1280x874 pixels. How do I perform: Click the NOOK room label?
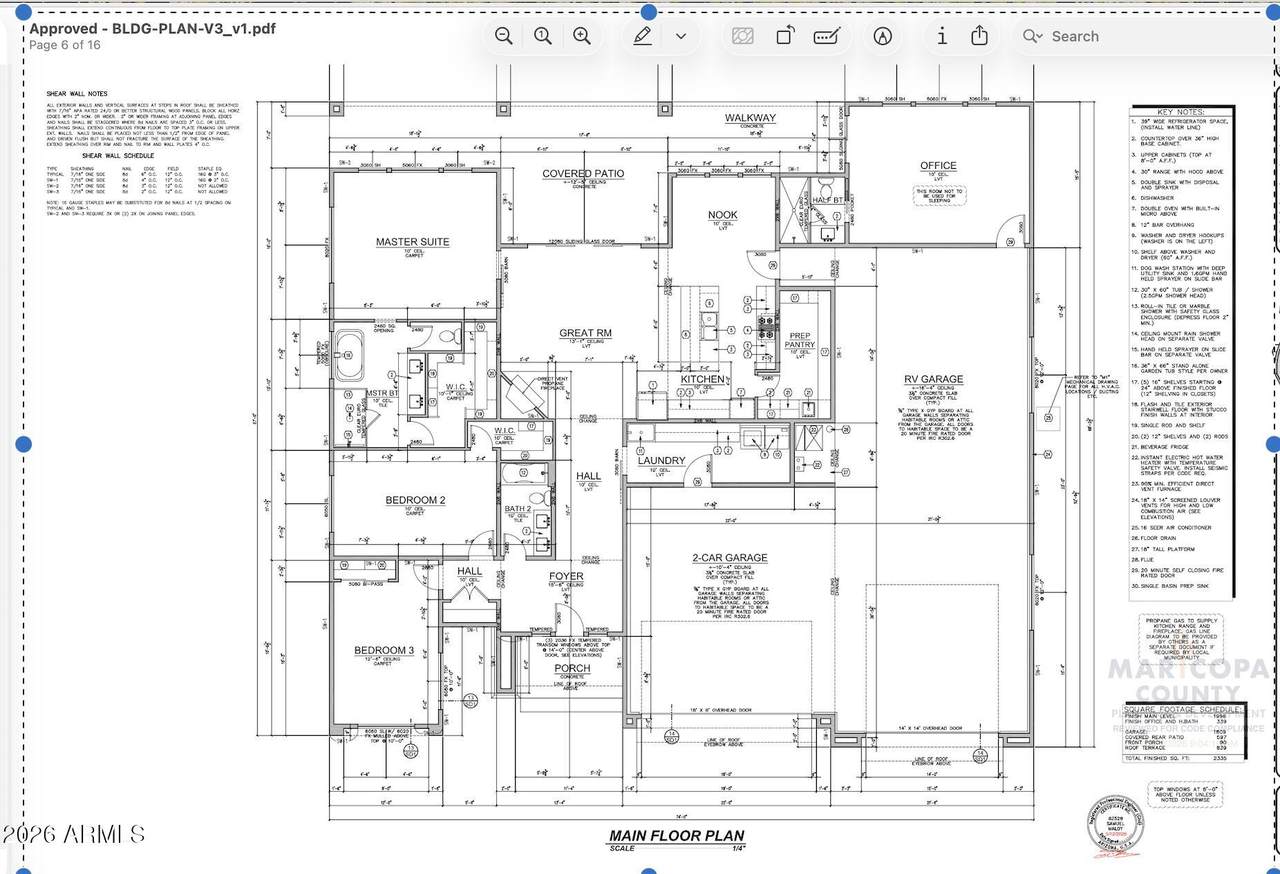(x=723, y=215)
